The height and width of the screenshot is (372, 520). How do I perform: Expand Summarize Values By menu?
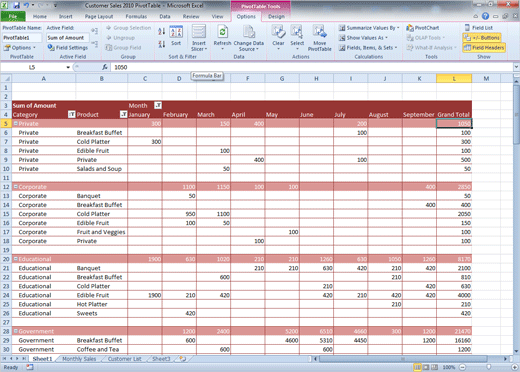pos(369,28)
